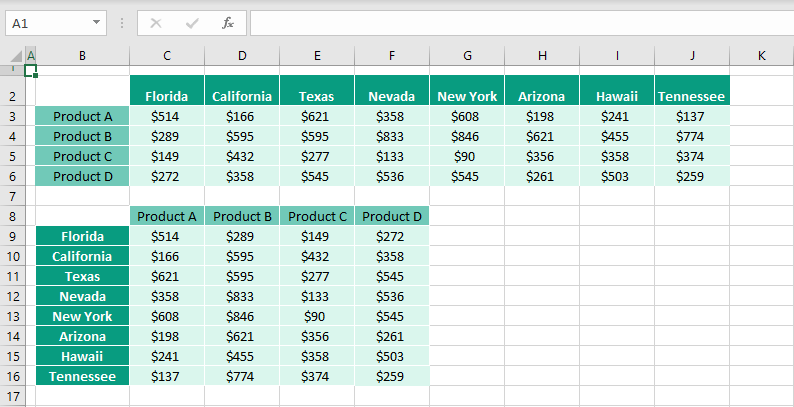
Task: Click the Cancel X icon in formula bar
Action: point(156,22)
